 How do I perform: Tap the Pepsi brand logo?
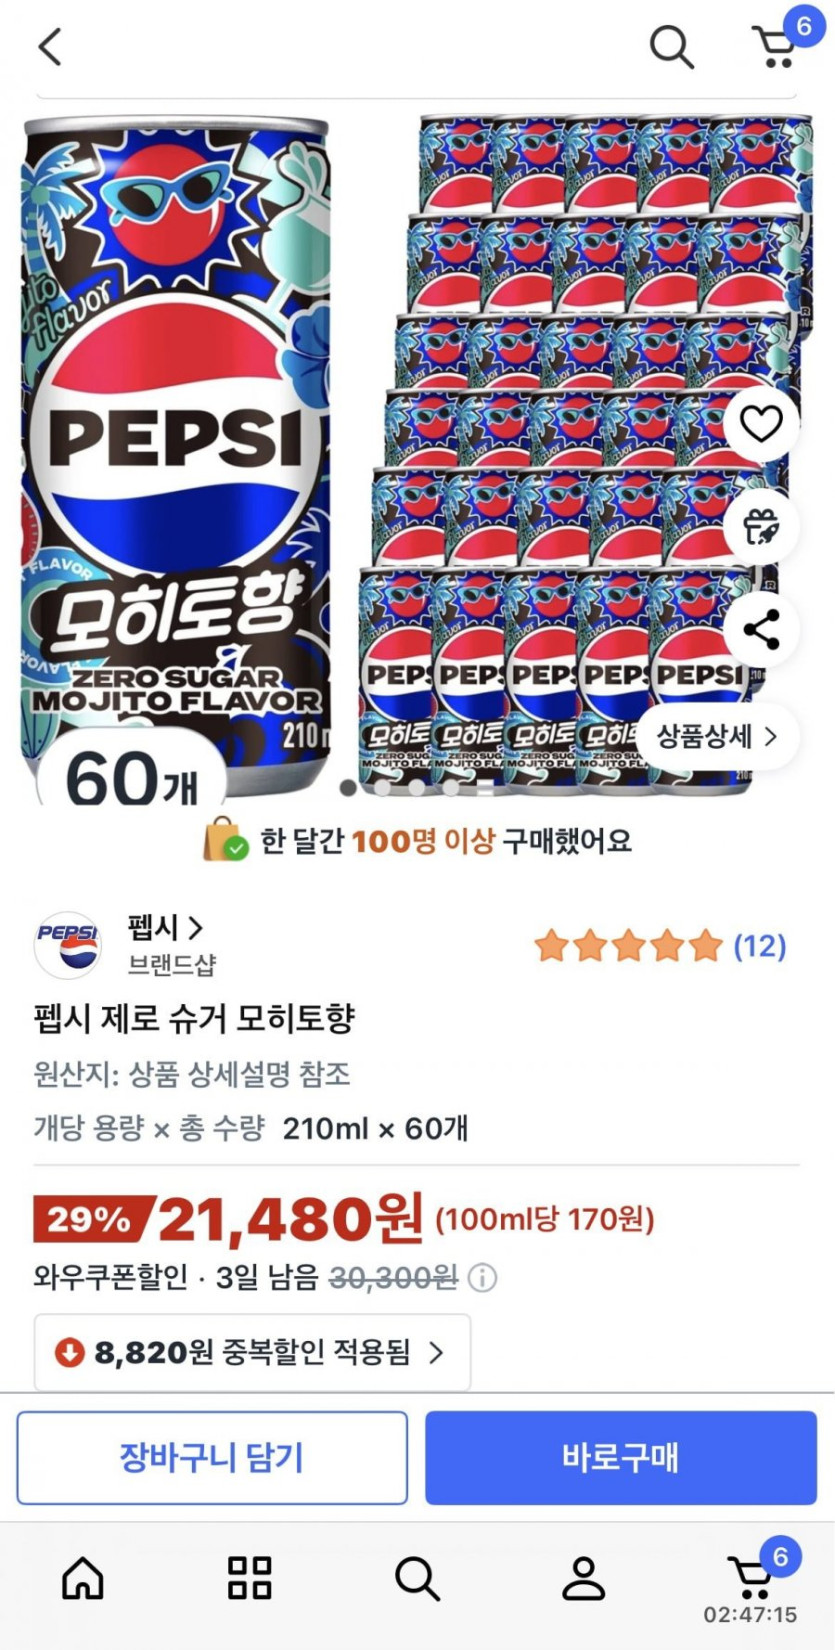click(68, 944)
